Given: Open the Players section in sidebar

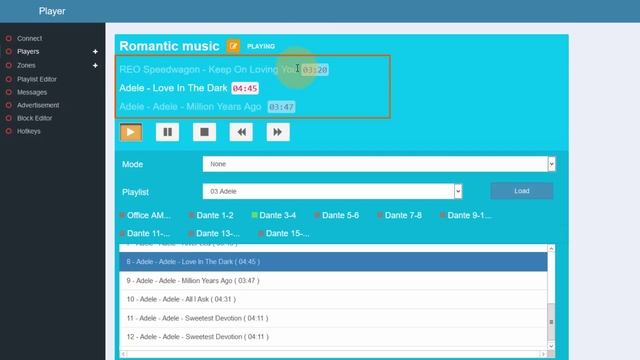Looking at the screenshot, I should (x=28, y=51).
